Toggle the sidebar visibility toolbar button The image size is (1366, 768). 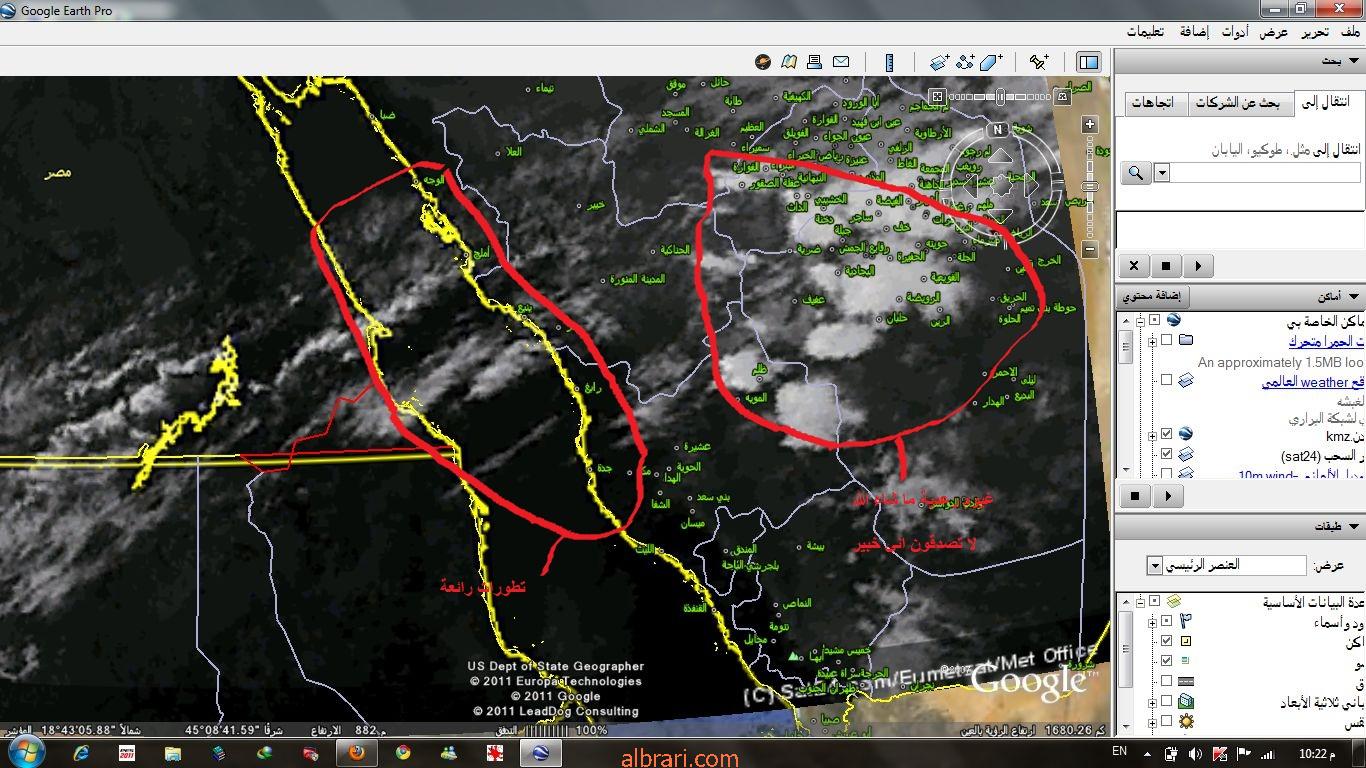pos(1088,62)
